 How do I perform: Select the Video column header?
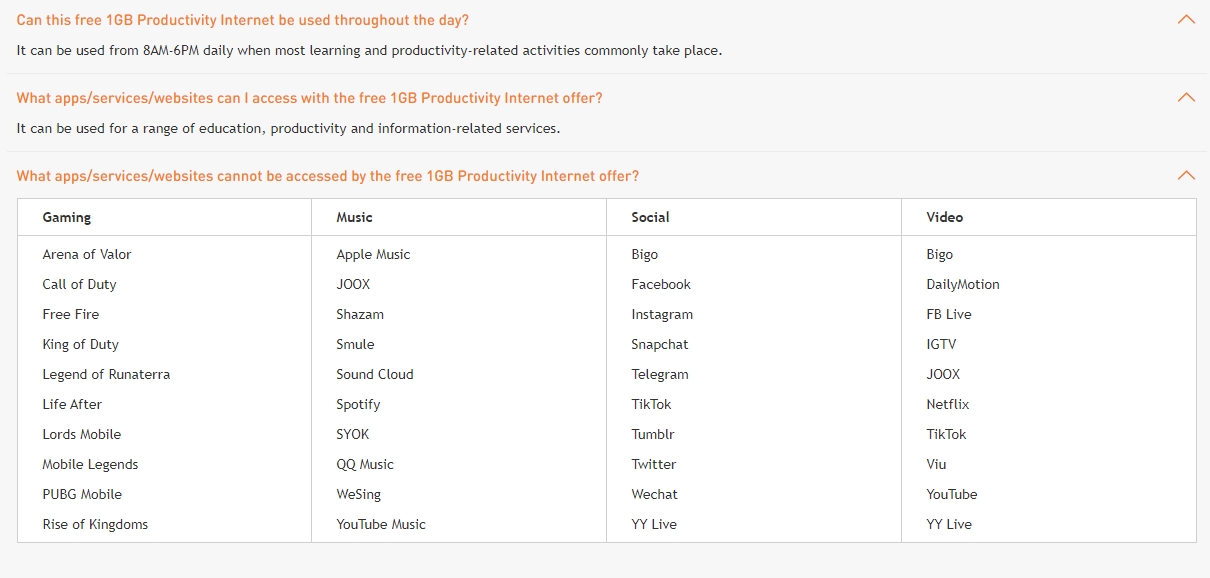[945, 217]
